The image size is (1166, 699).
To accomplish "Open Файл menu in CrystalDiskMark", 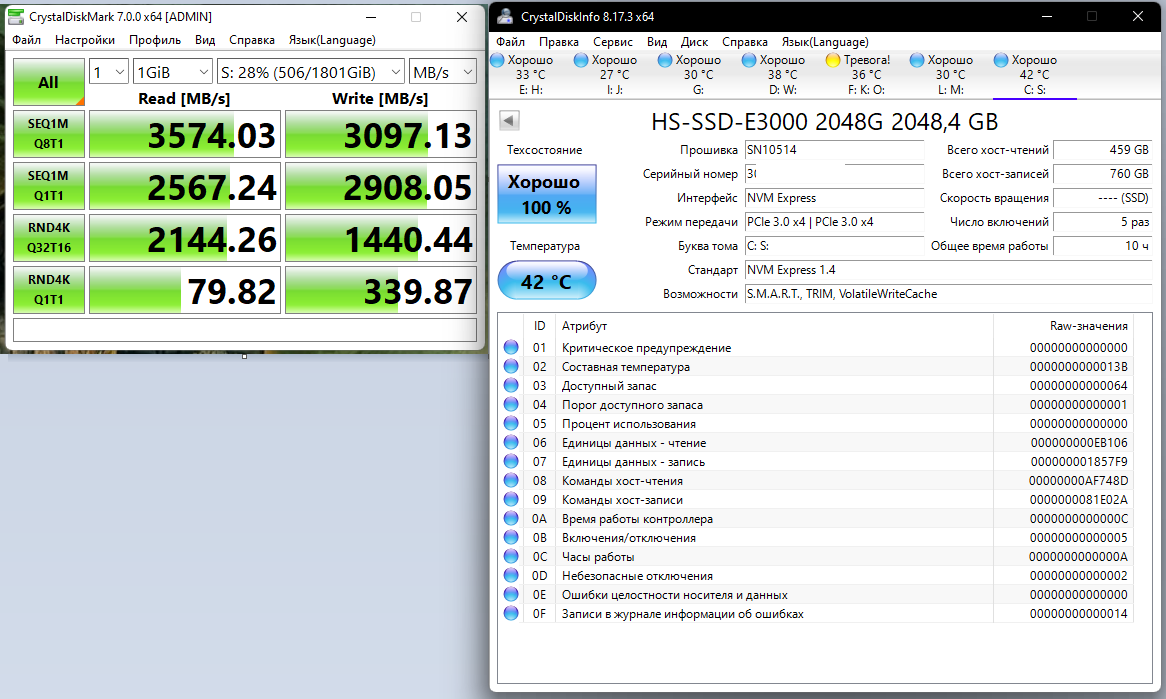I will 27,40.
